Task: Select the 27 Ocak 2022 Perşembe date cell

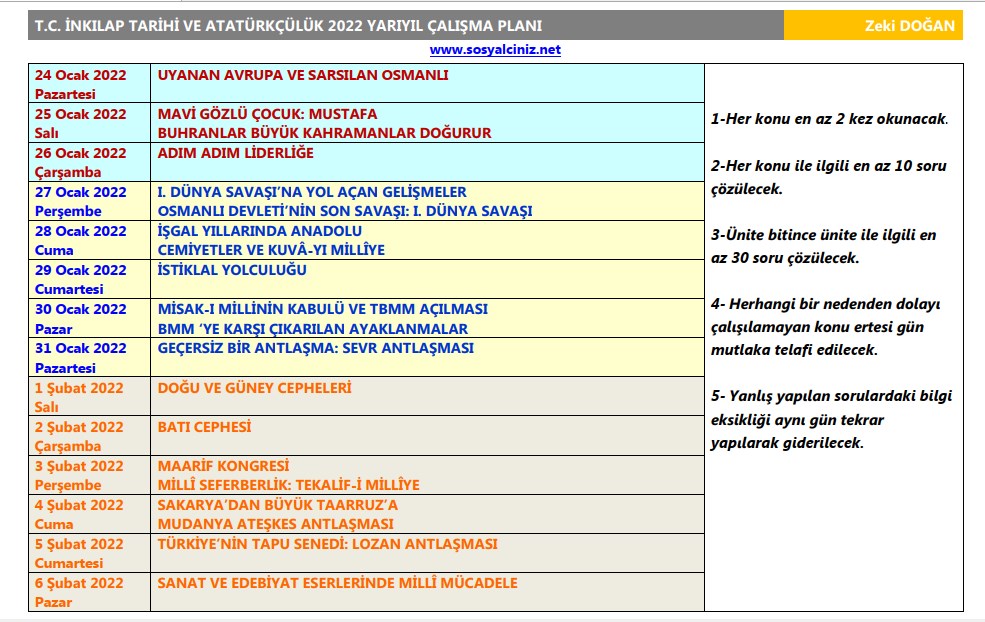Action: click(88, 201)
